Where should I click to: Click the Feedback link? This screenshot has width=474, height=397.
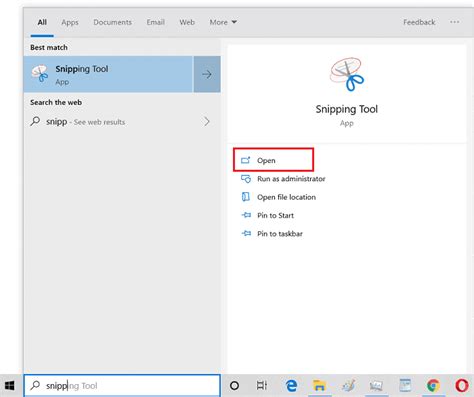(419, 22)
